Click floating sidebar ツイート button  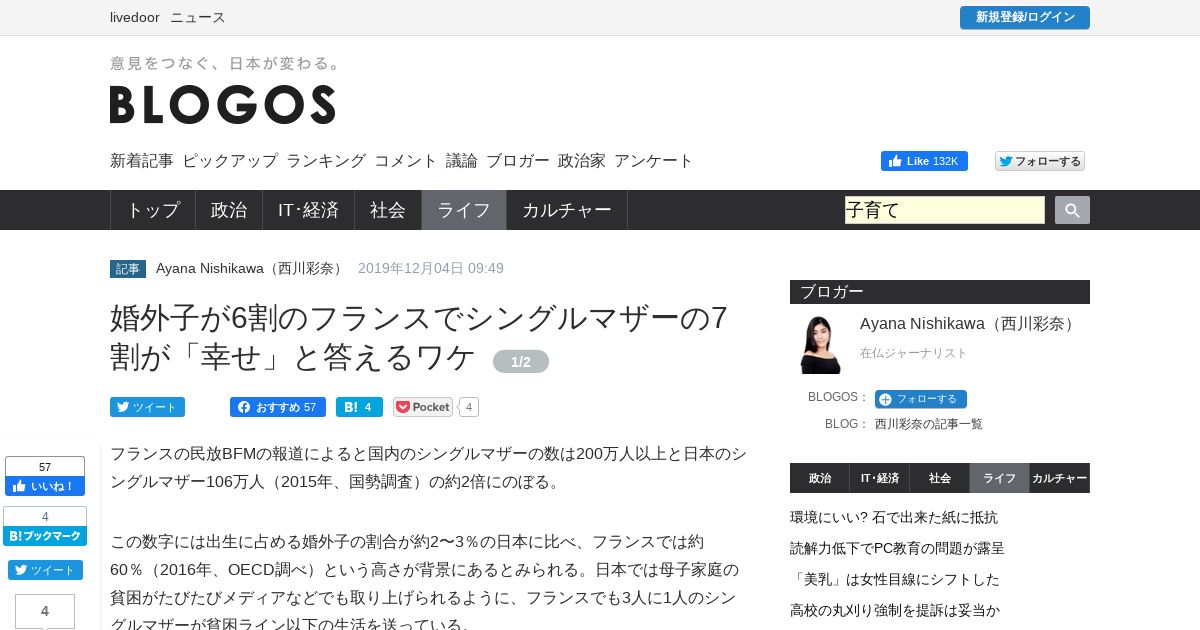coord(45,570)
